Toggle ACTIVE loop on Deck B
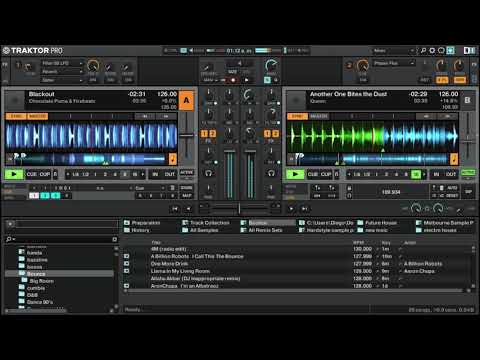Screen dimensions: 480x360 [x=468, y=172]
